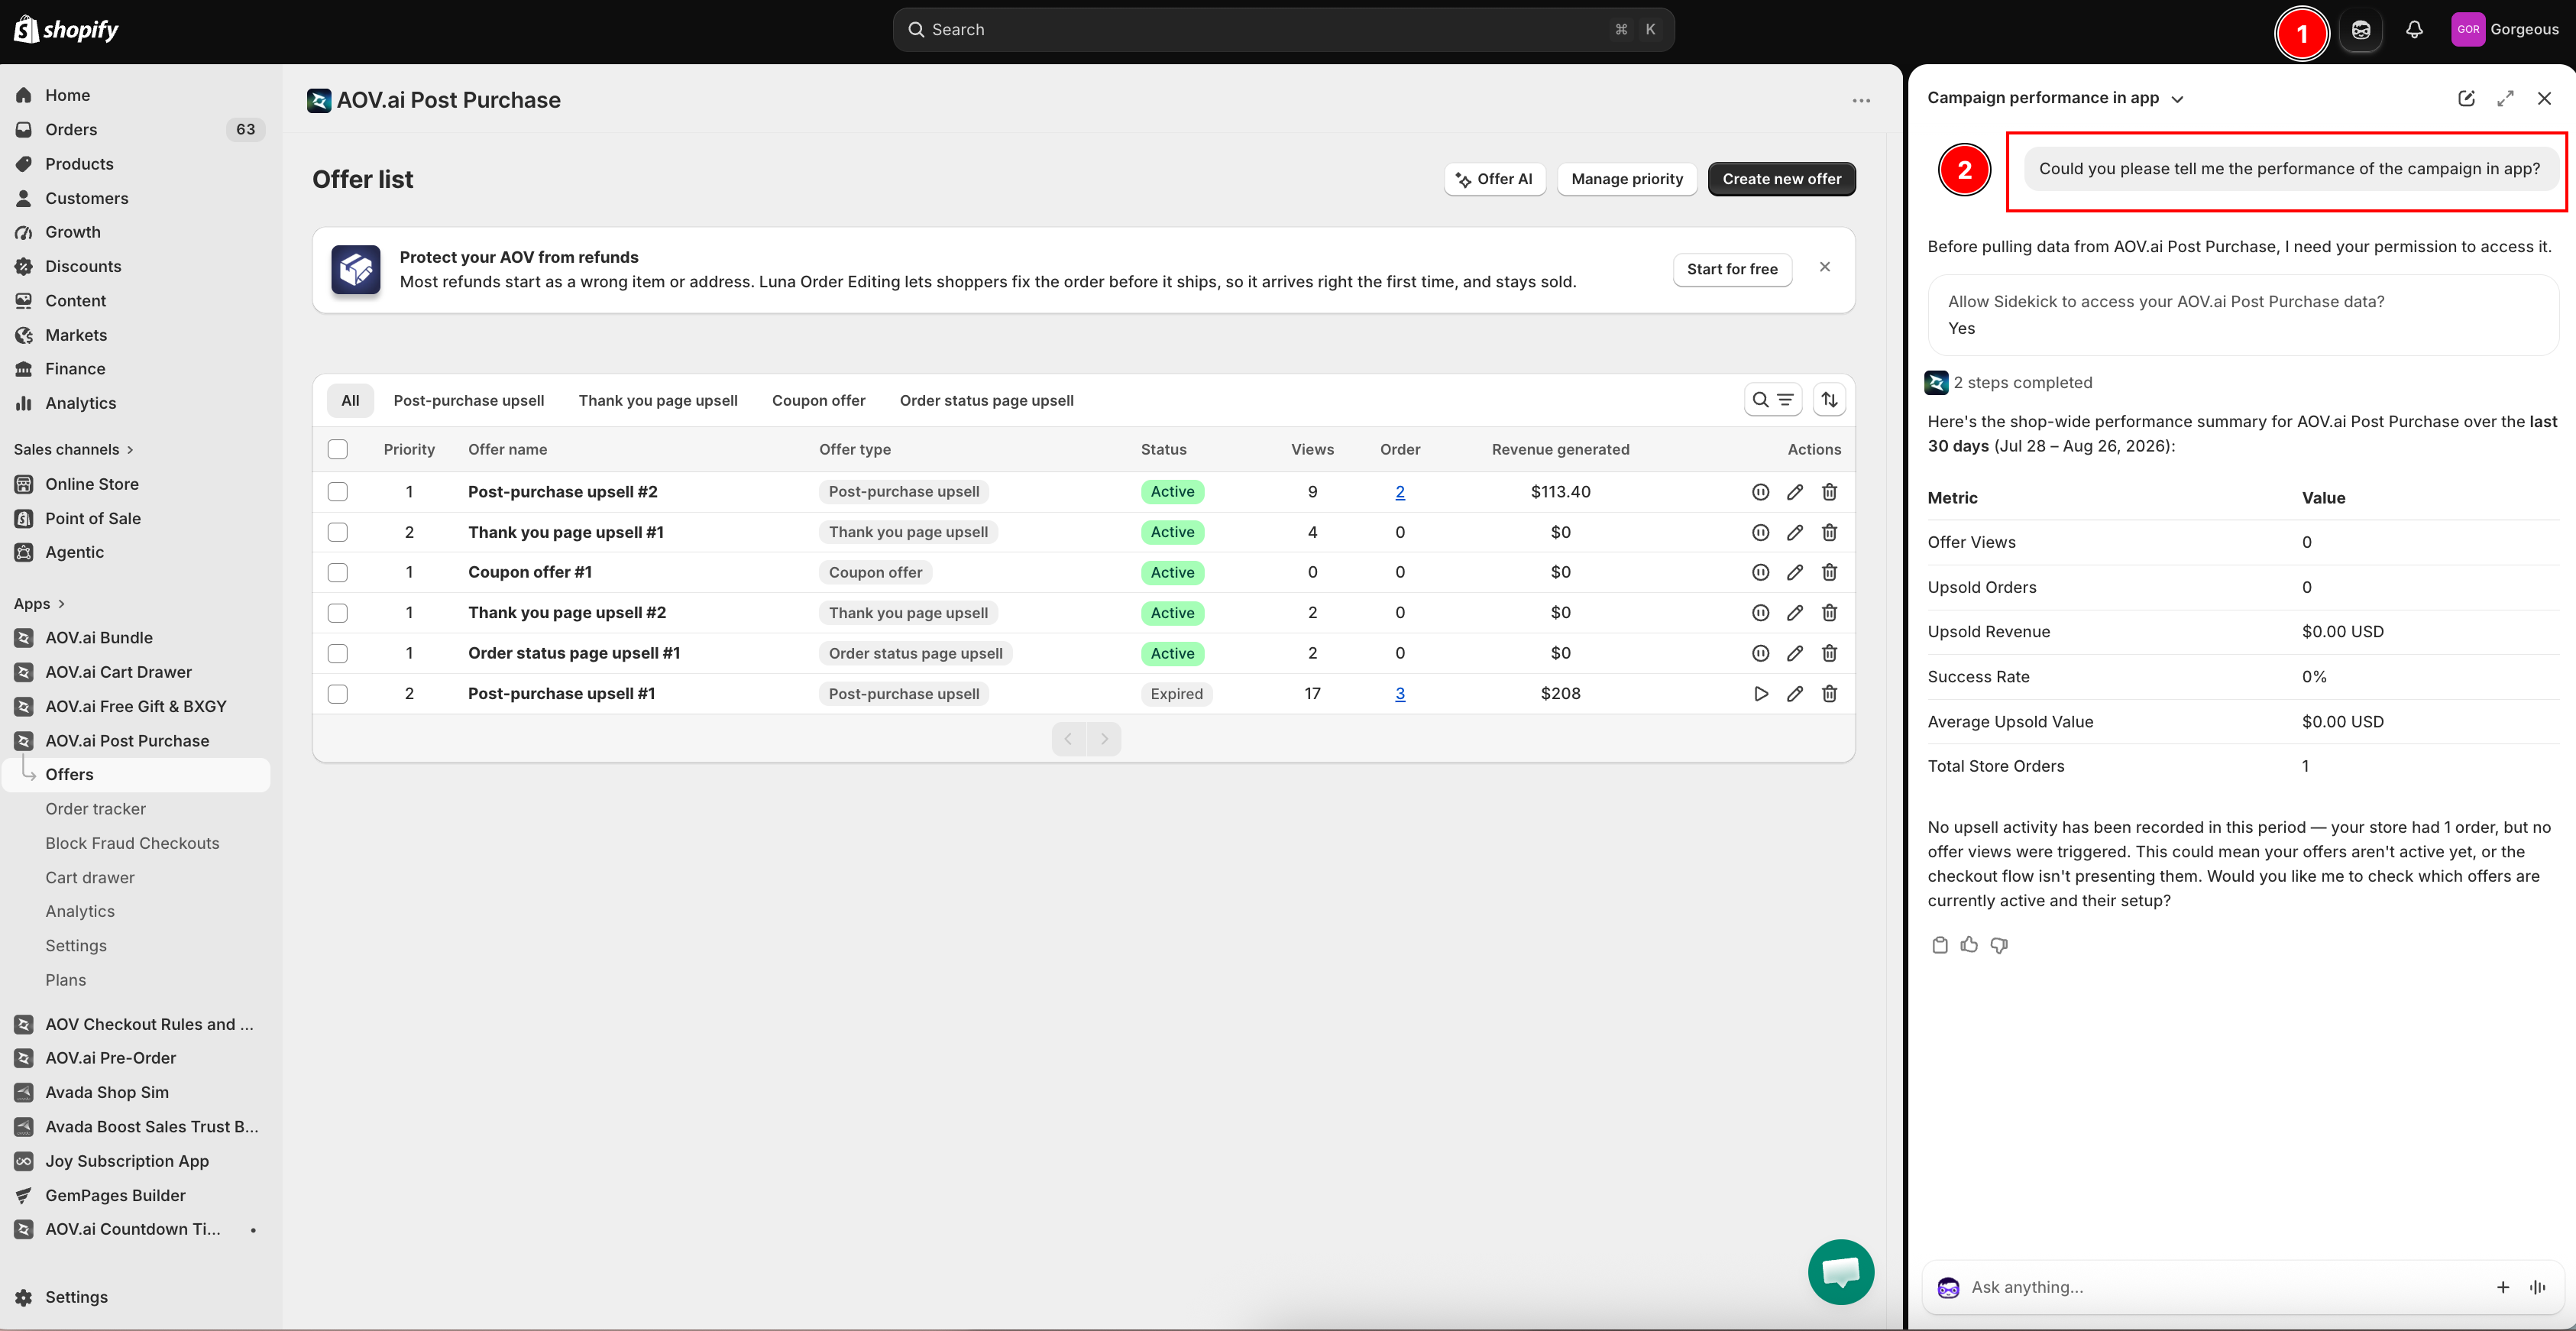
Task: Open order count link 2 for upsell #2
Action: (x=1400, y=492)
